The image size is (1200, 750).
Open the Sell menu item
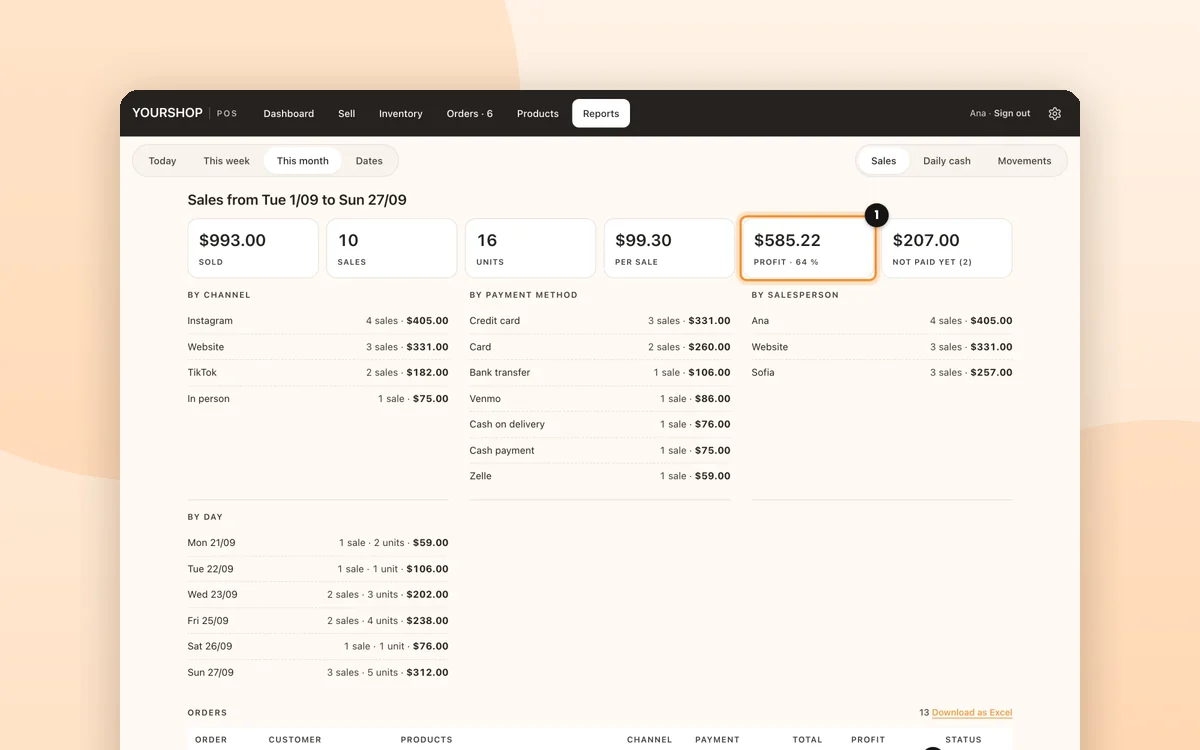pos(347,114)
